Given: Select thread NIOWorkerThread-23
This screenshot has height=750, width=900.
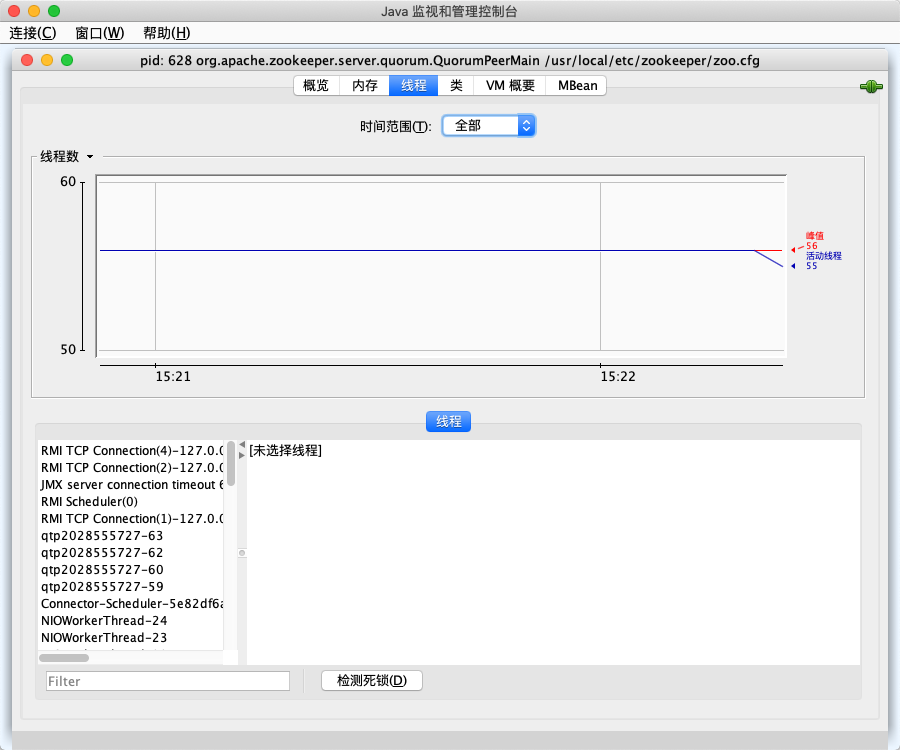Looking at the screenshot, I should (x=131, y=638).
